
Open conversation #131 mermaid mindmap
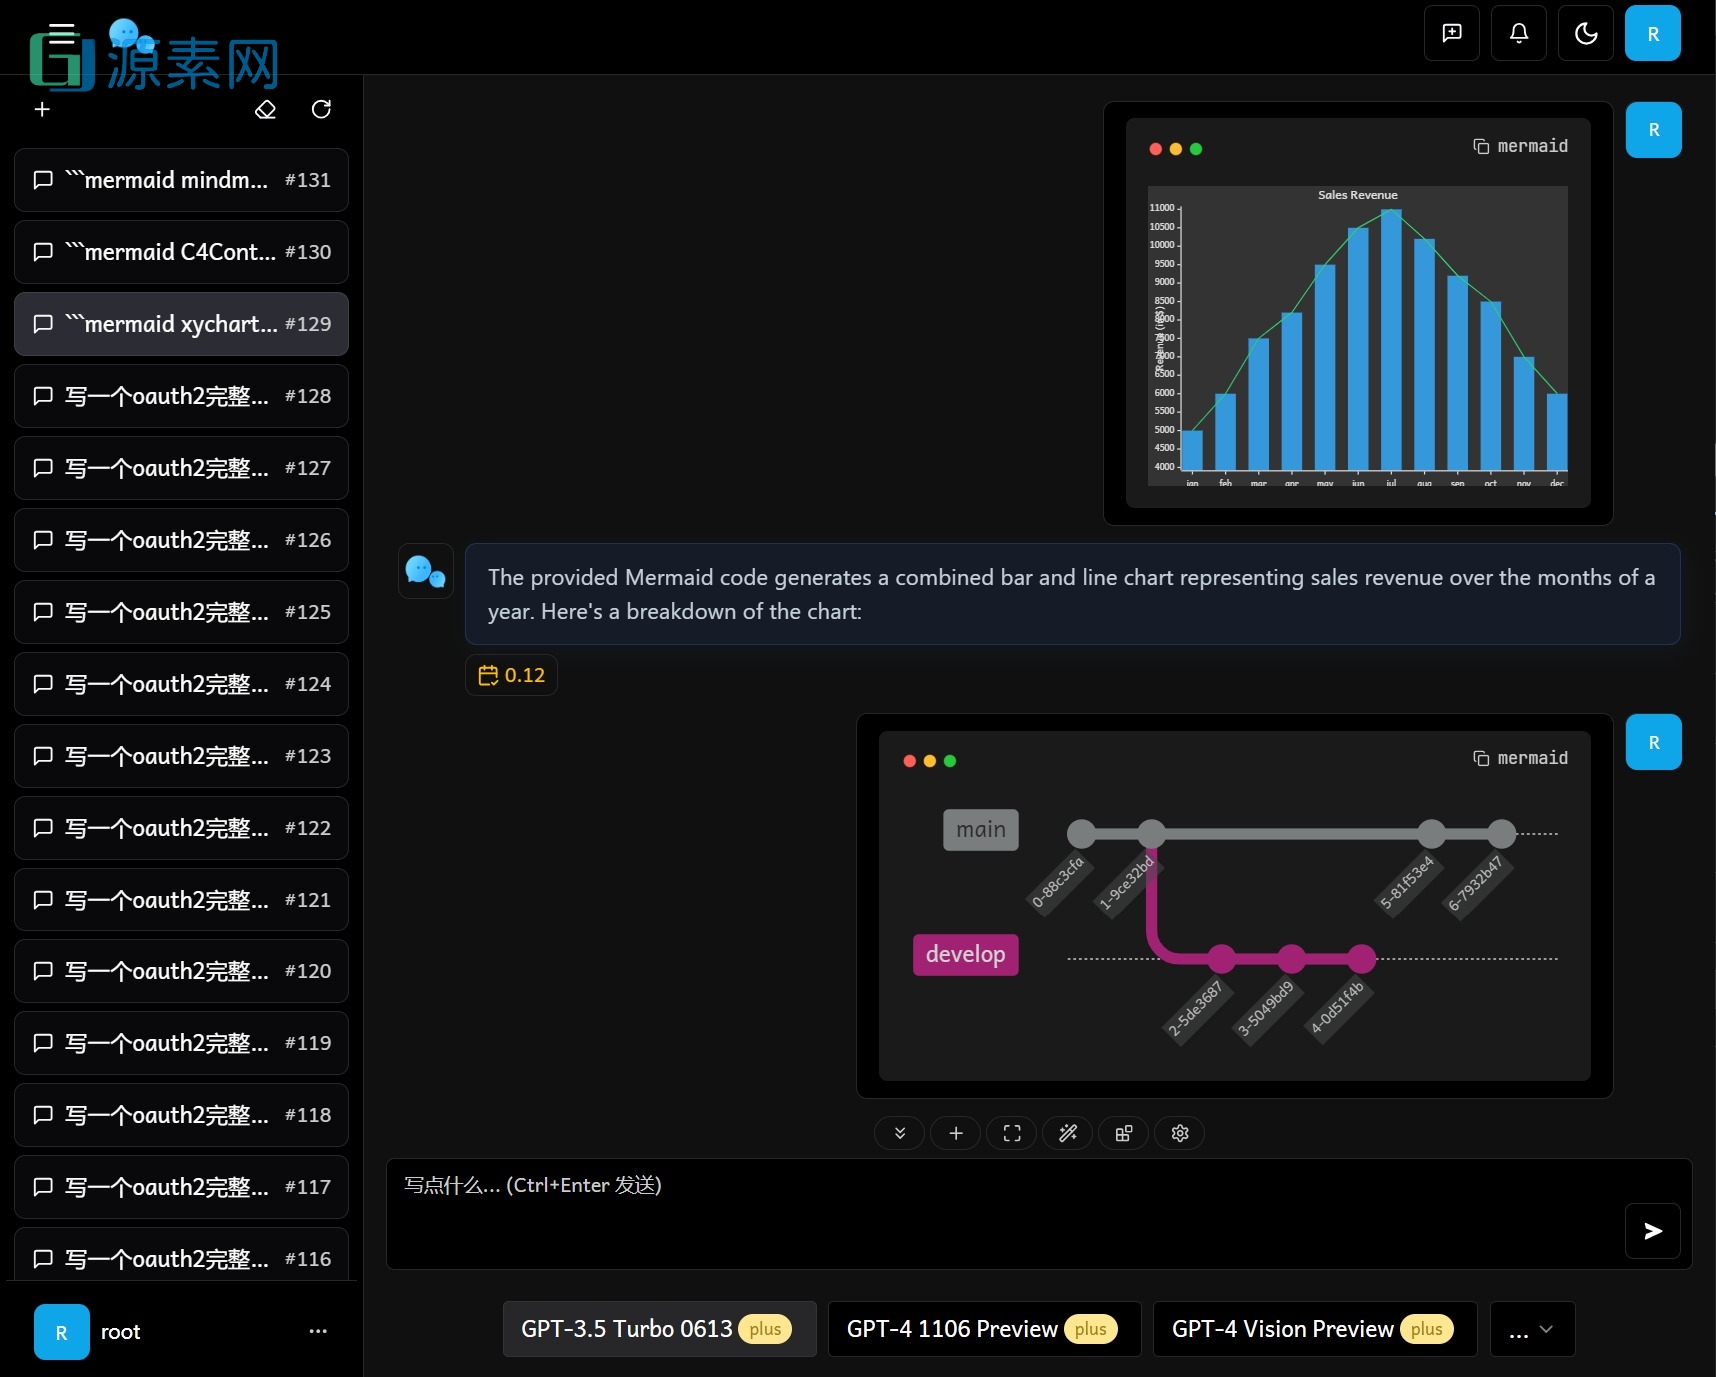181,180
